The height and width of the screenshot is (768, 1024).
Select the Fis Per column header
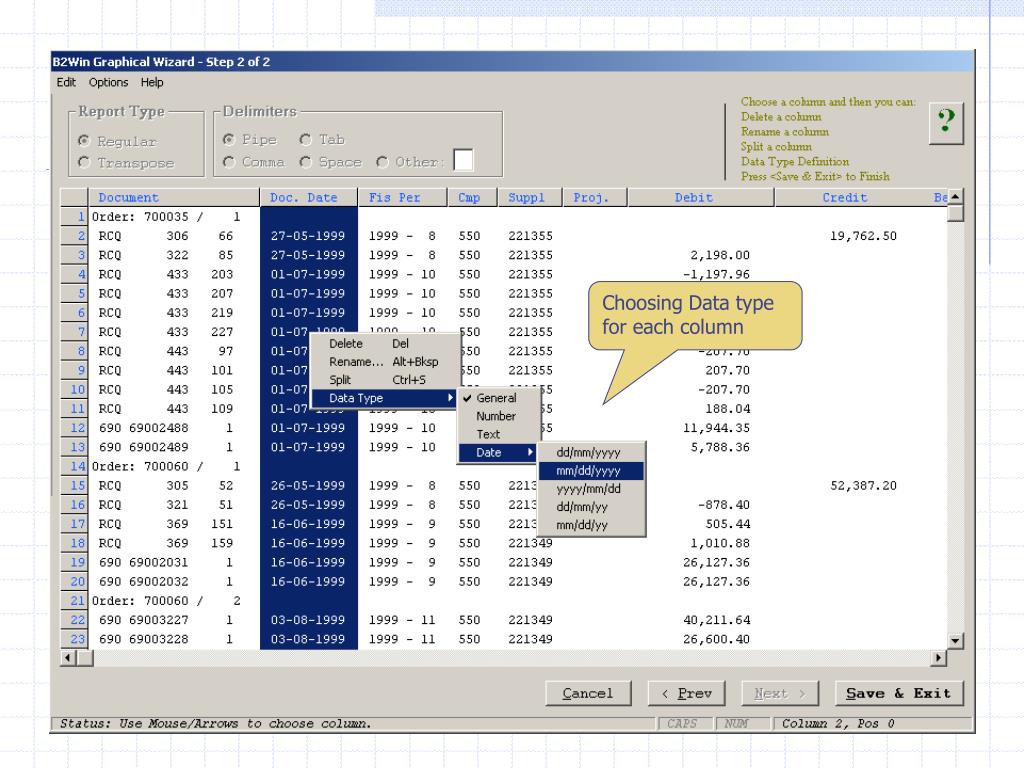[402, 197]
